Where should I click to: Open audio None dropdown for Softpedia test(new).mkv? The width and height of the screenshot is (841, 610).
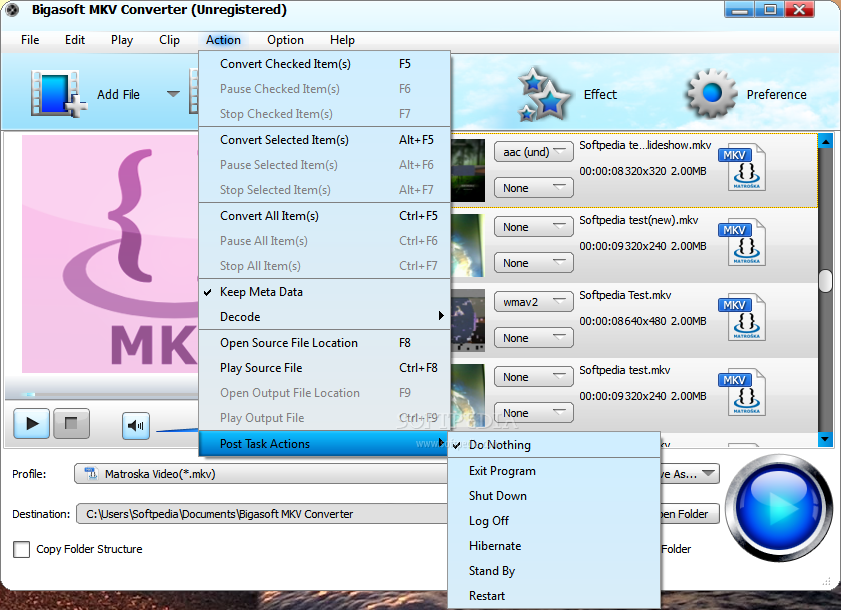click(534, 227)
